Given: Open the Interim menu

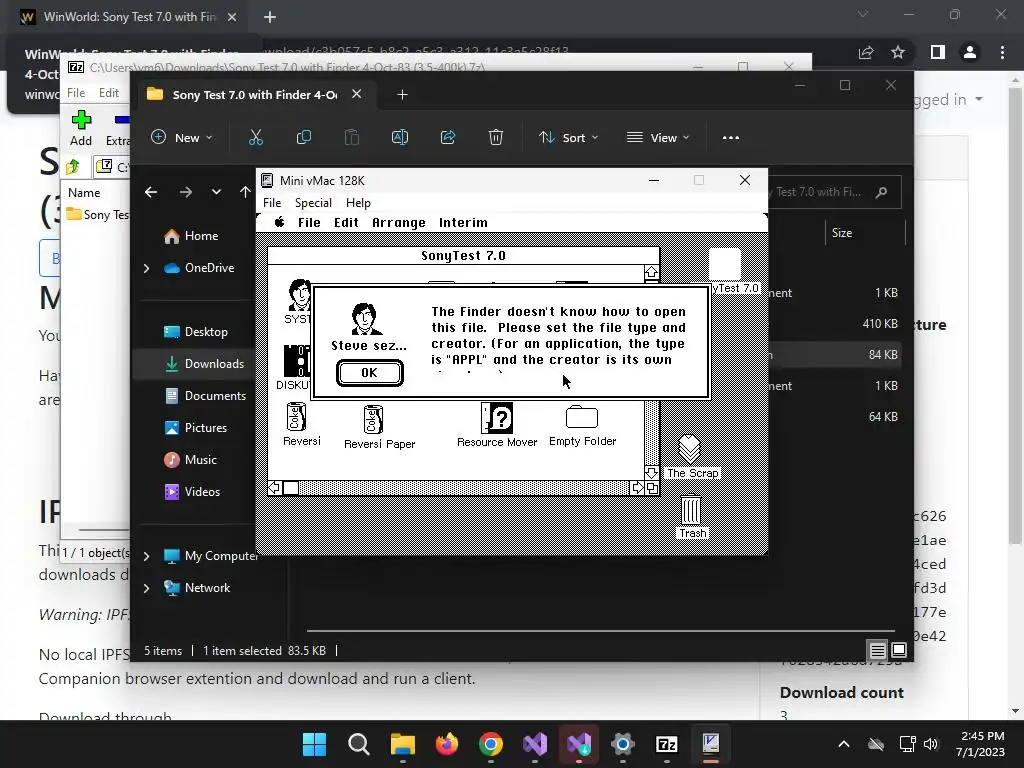Looking at the screenshot, I should coord(463,223).
